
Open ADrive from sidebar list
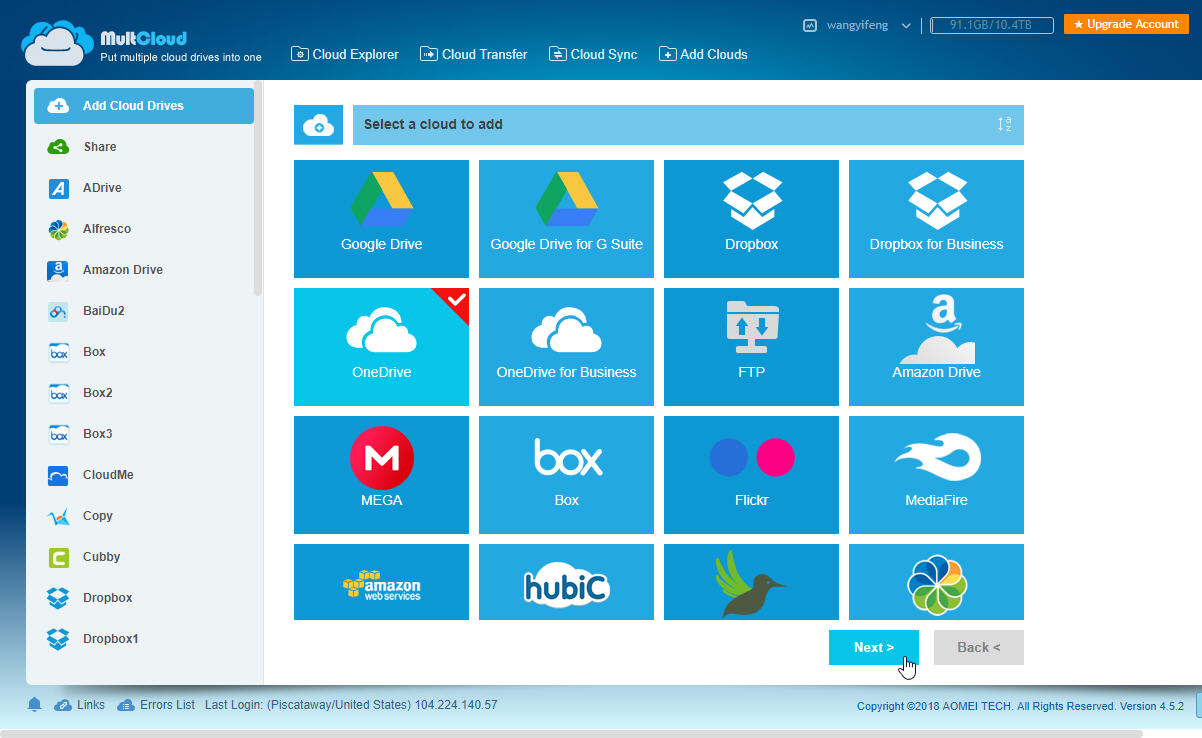coord(144,188)
